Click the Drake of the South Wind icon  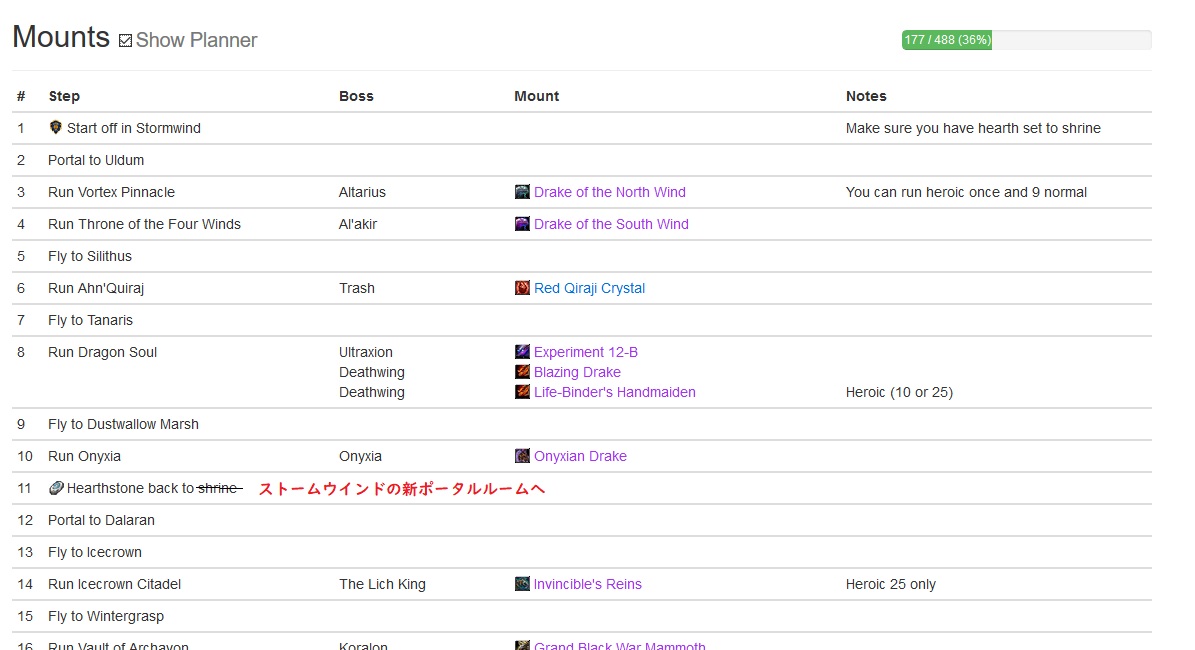pyautogui.click(x=522, y=223)
